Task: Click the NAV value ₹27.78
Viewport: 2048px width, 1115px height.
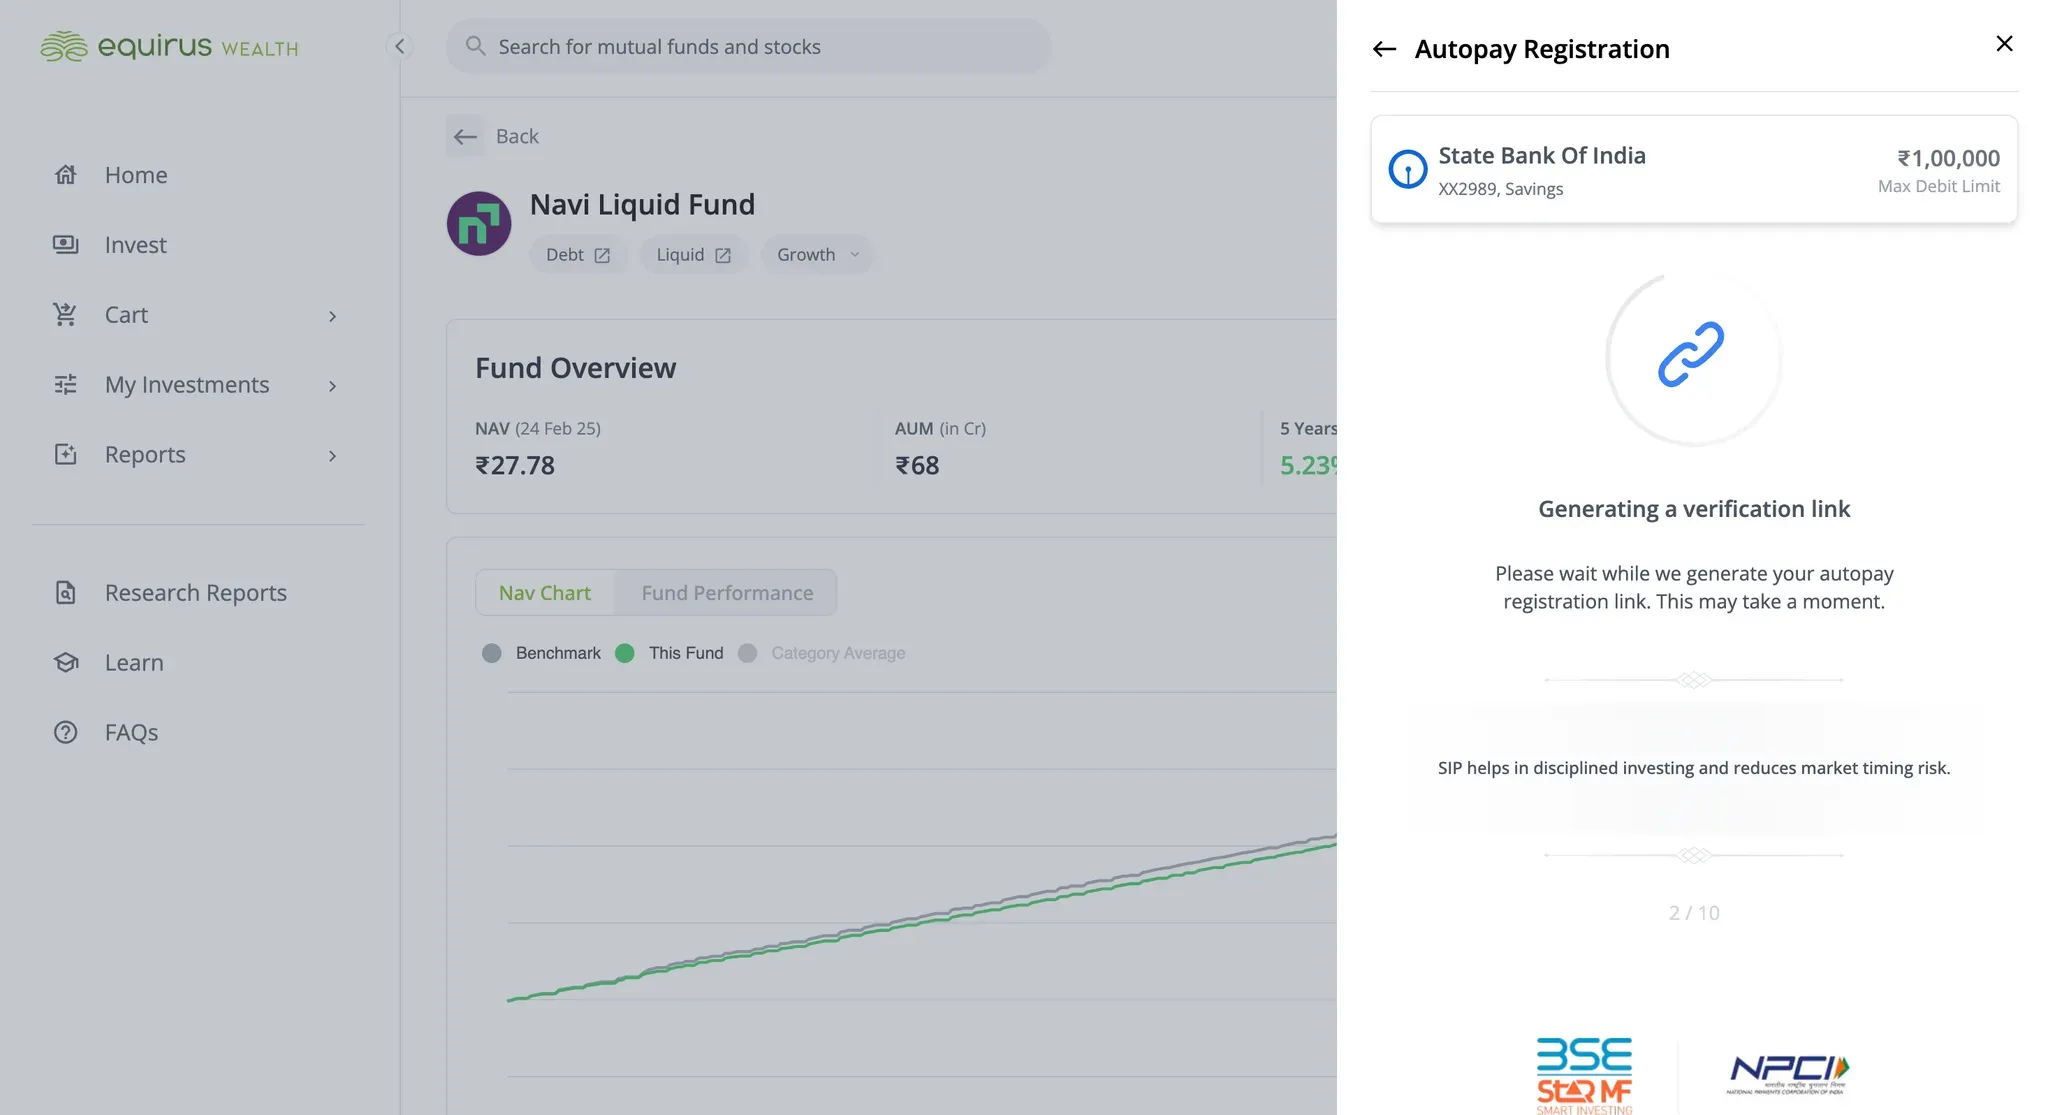Action: [x=515, y=466]
